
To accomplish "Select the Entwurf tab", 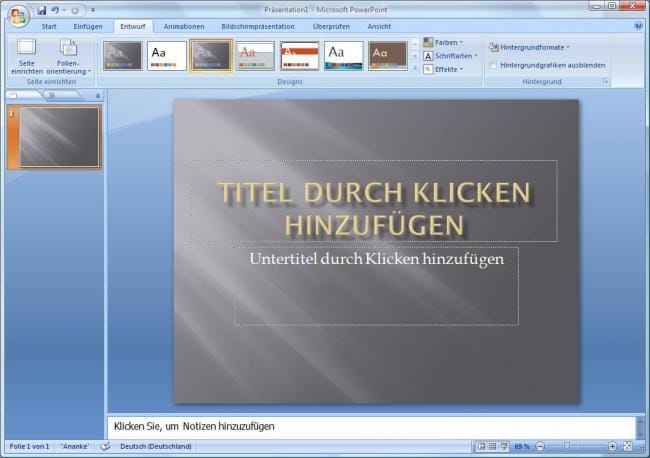I will click(x=133, y=27).
